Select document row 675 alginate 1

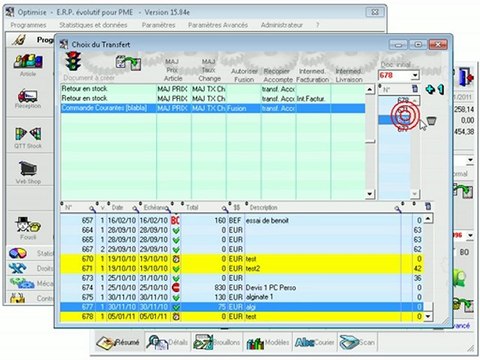click(x=242, y=297)
